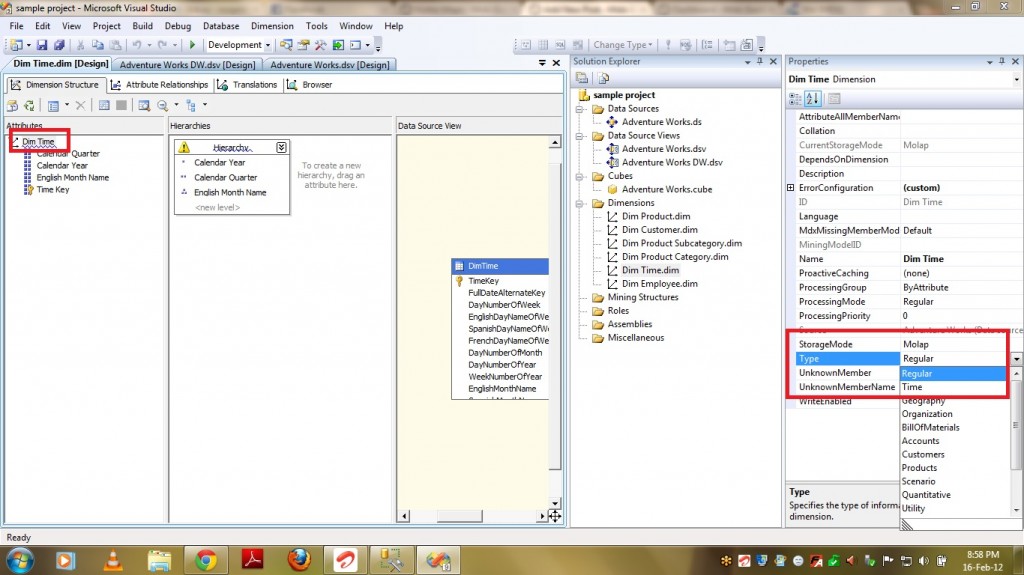Click the Process dimension icon in designer toolbar

tap(14, 105)
